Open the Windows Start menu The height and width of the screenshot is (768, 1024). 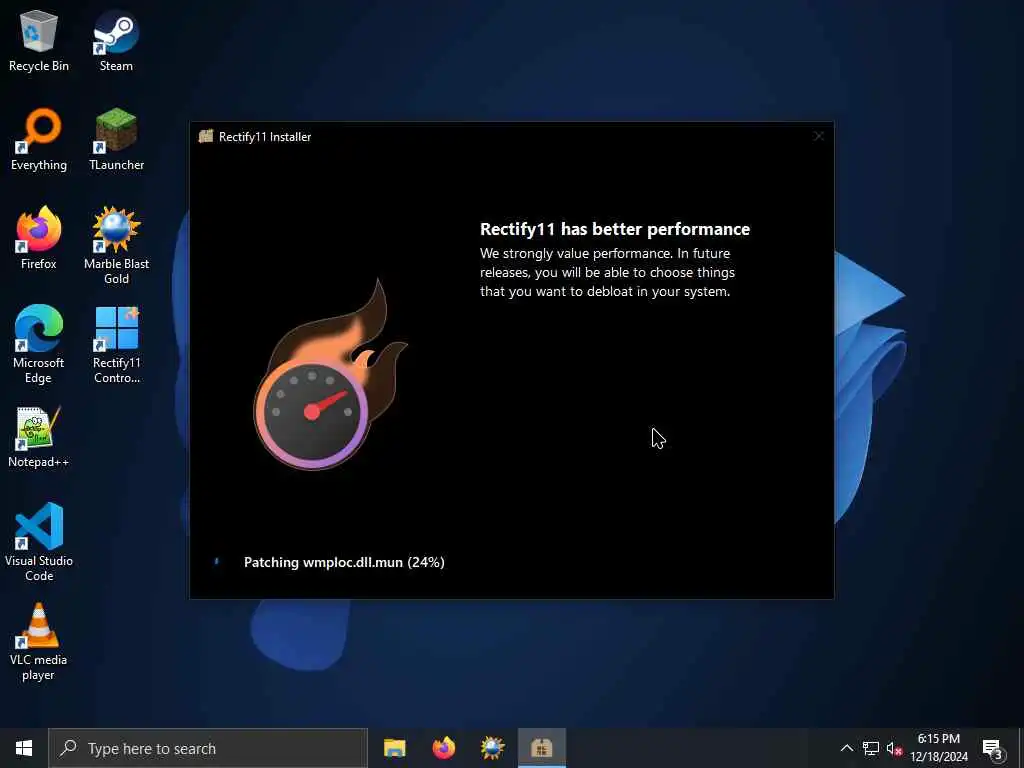[x=24, y=748]
